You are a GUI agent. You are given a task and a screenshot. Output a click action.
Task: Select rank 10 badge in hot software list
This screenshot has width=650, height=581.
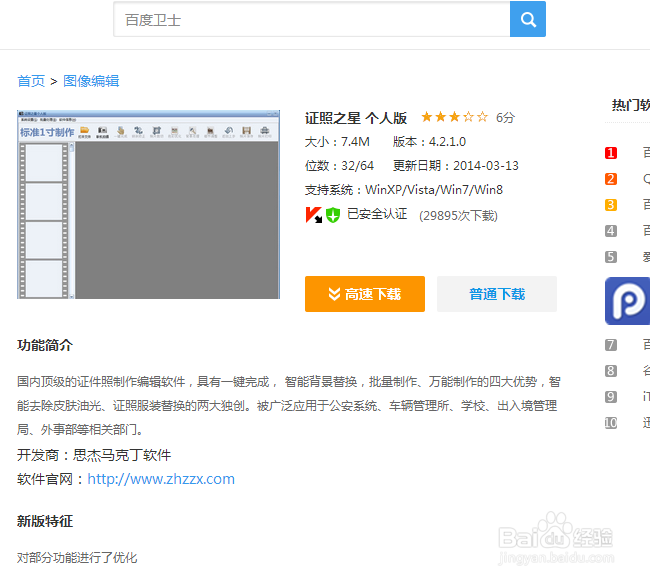[x=611, y=423]
